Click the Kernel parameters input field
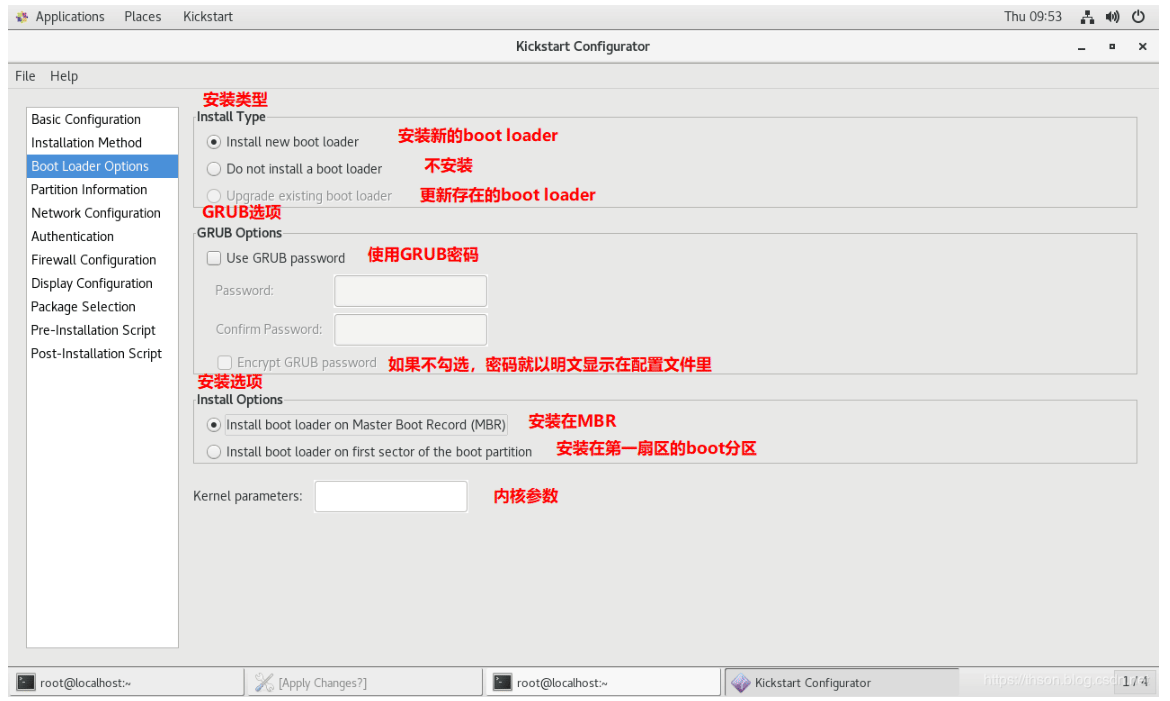 [391, 496]
